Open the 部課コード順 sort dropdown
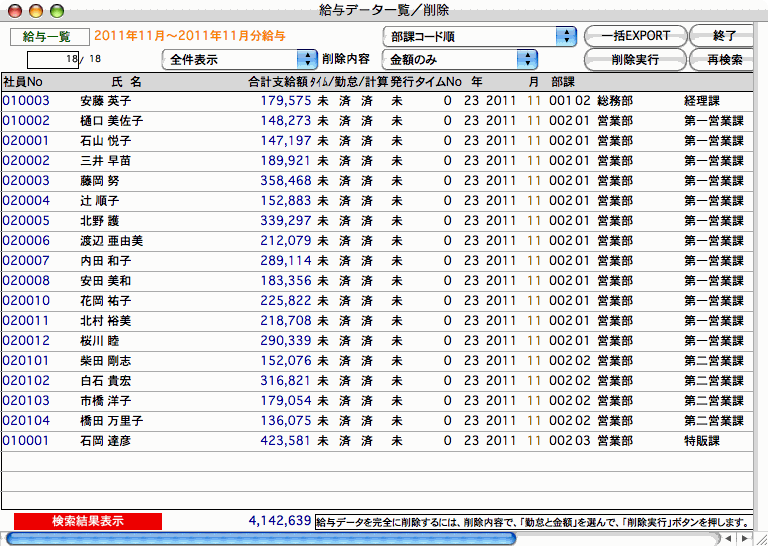This screenshot has width=768, height=546. pyautogui.click(x=479, y=36)
